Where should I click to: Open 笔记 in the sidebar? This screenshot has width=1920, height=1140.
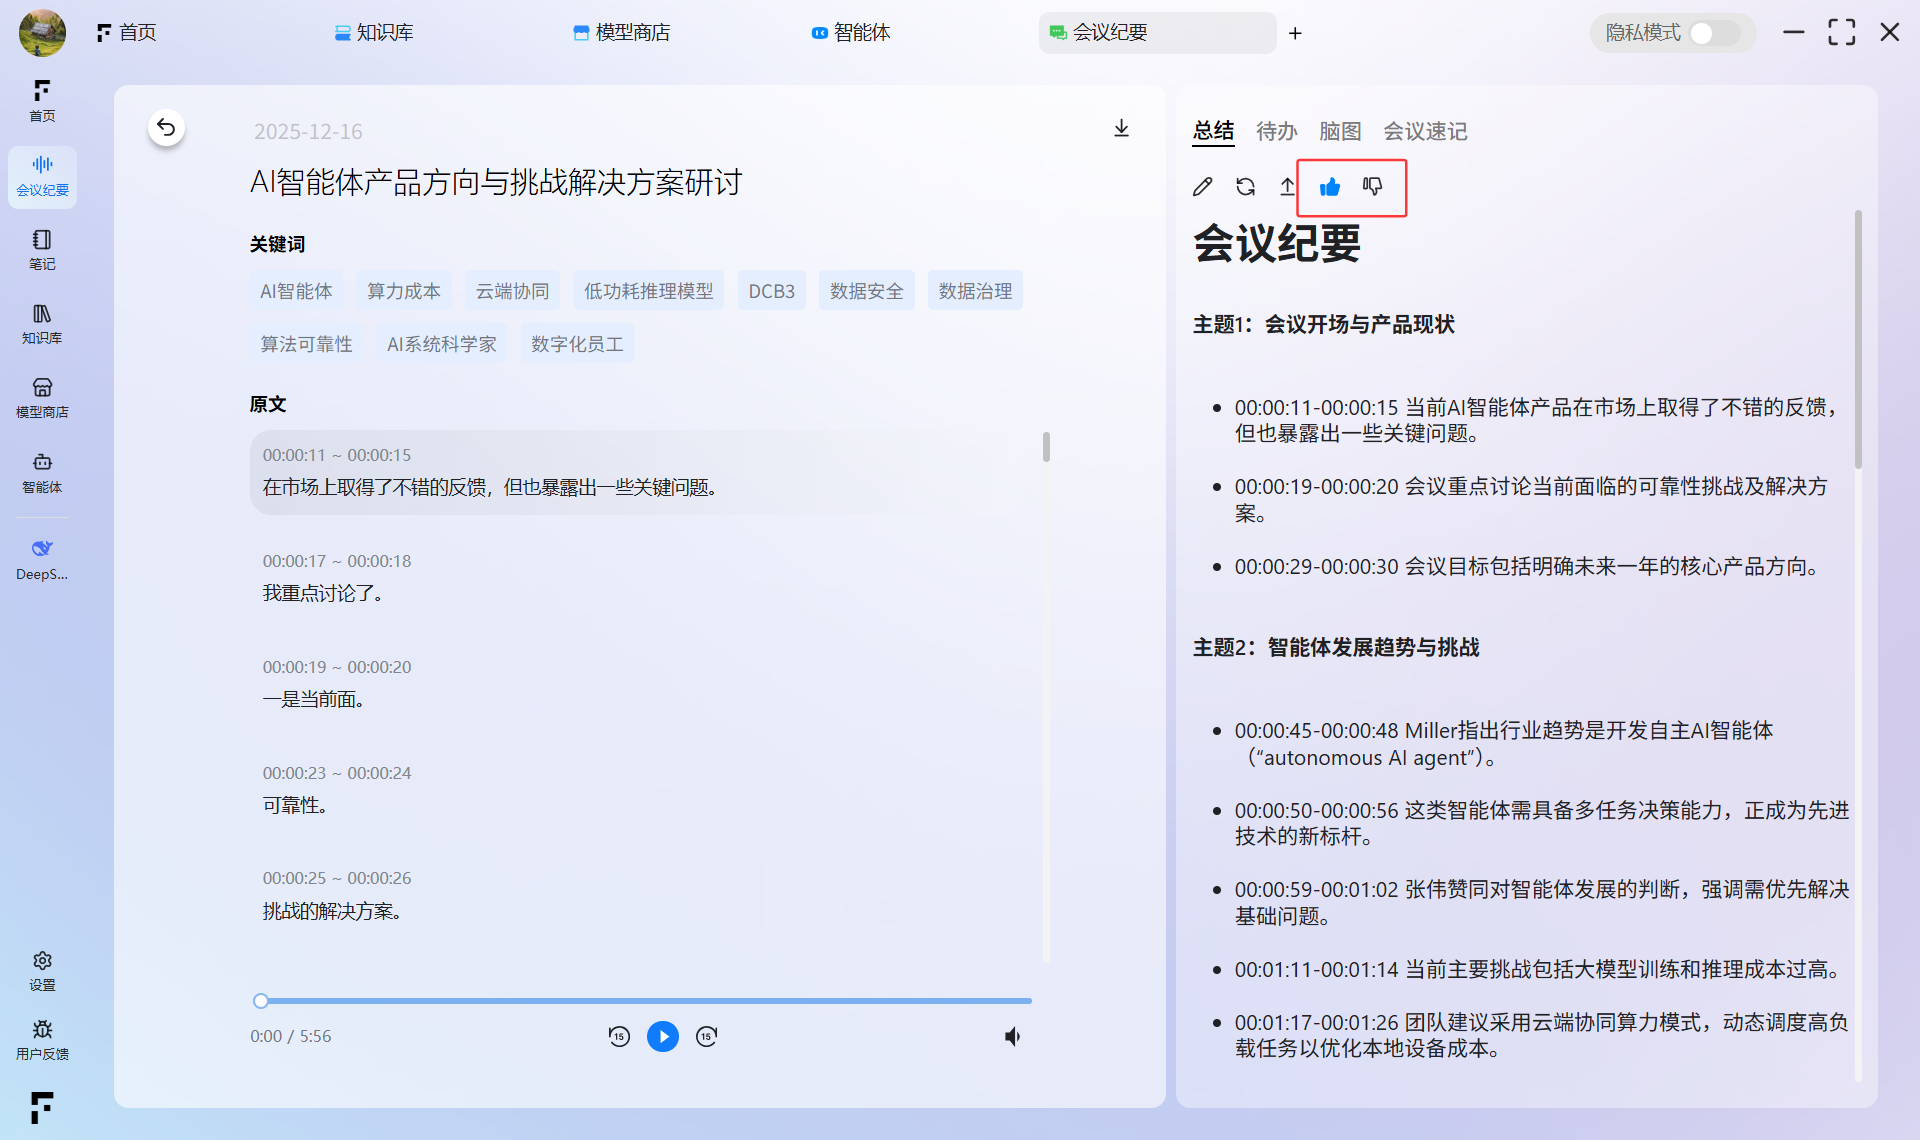pos(42,250)
